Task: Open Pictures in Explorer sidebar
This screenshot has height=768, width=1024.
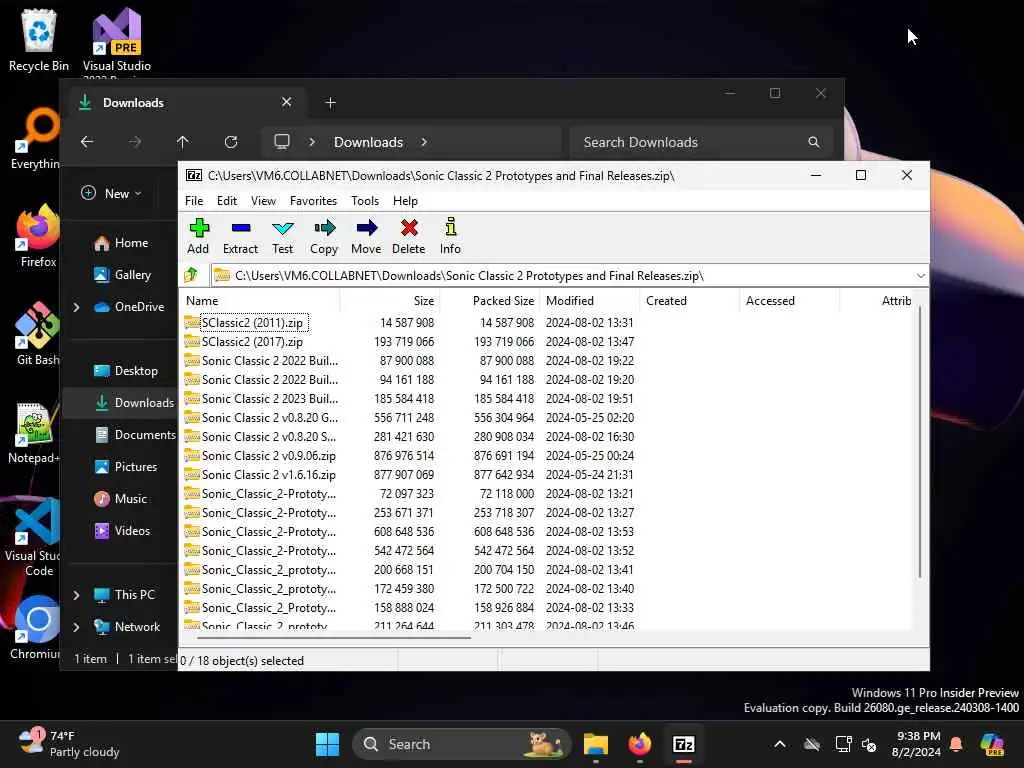Action: tap(126, 467)
